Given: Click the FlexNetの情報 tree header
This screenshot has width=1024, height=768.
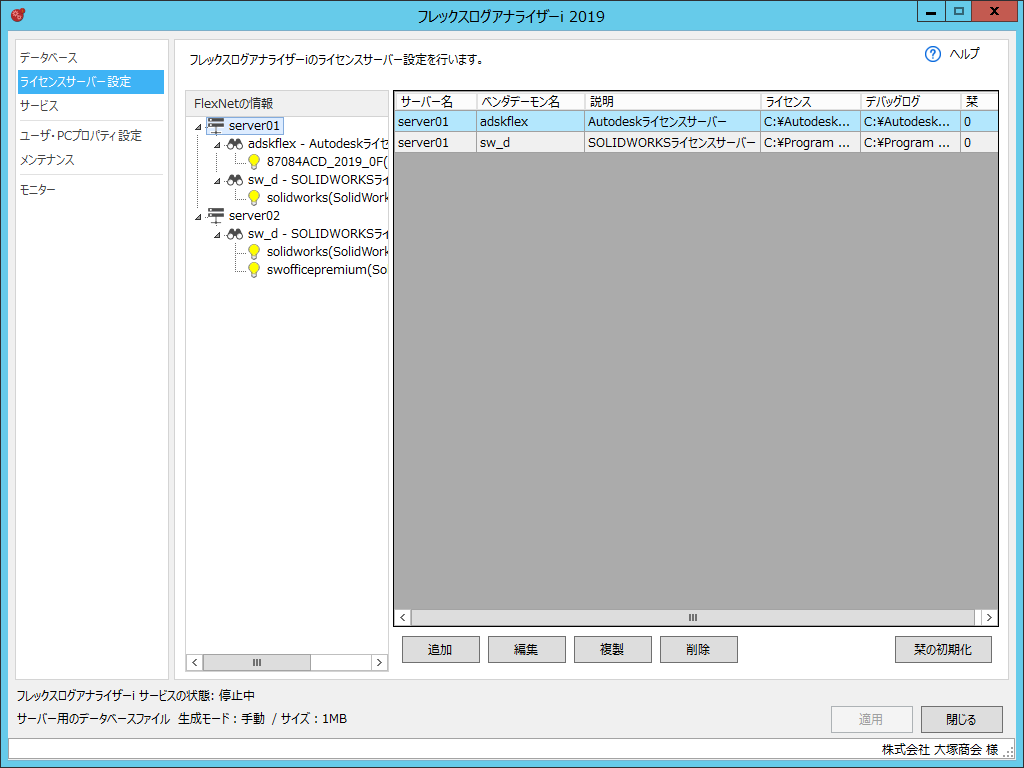Looking at the screenshot, I should [287, 104].
